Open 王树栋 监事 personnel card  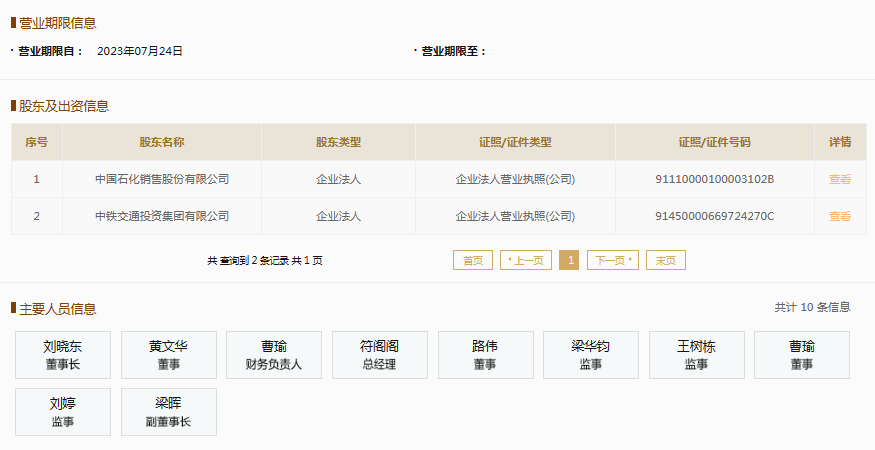pos(696,355)
